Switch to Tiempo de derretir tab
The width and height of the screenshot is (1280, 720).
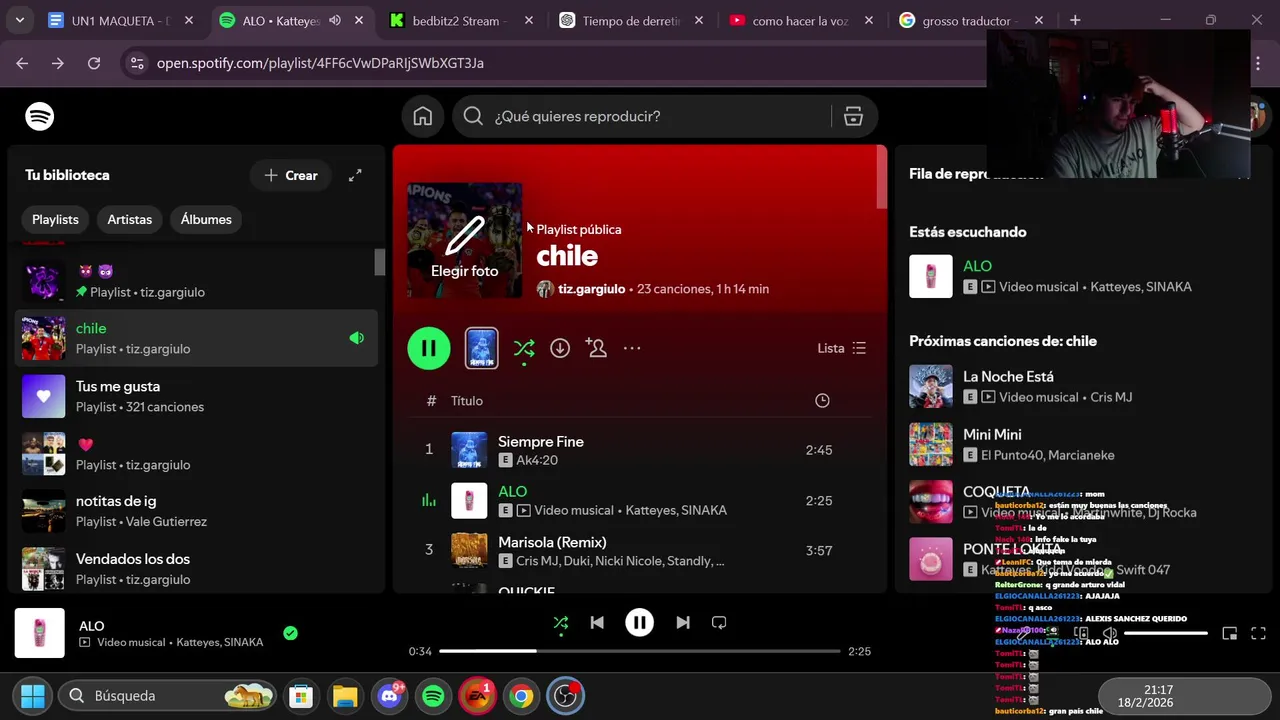[631, 20]
